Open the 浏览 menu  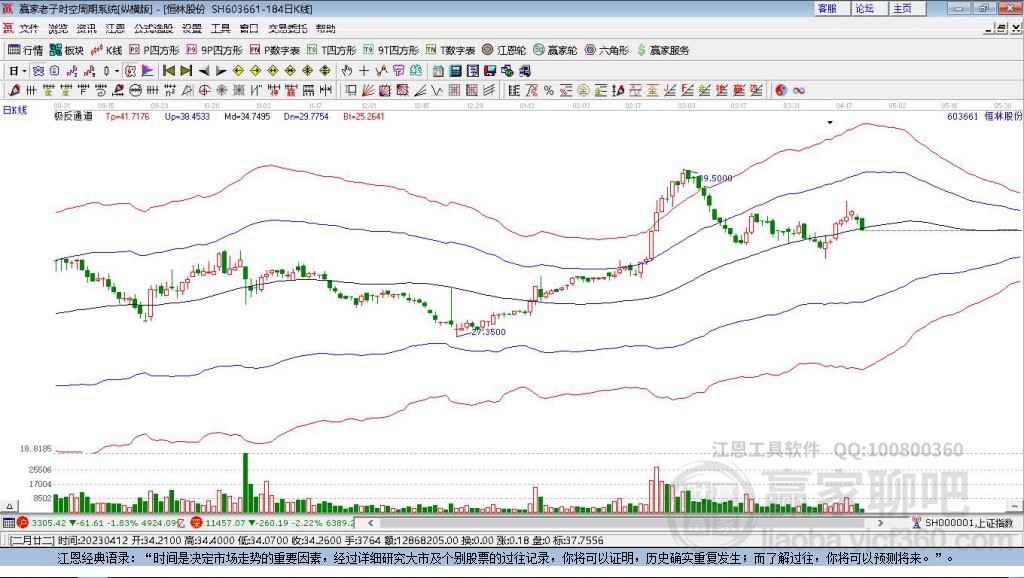pos(57,28)
